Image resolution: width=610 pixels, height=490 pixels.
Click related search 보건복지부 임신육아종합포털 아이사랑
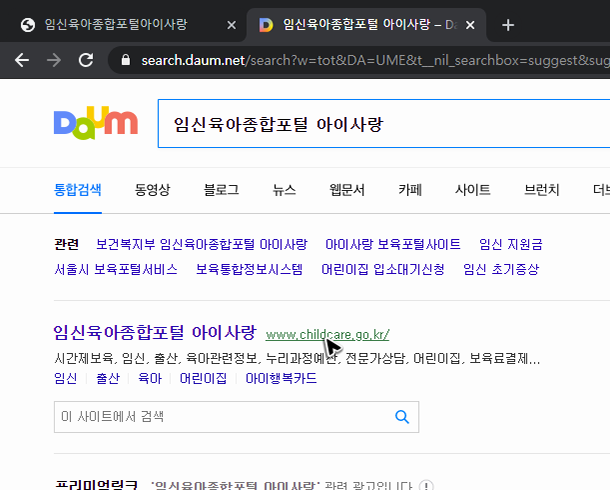coord(202,244)
